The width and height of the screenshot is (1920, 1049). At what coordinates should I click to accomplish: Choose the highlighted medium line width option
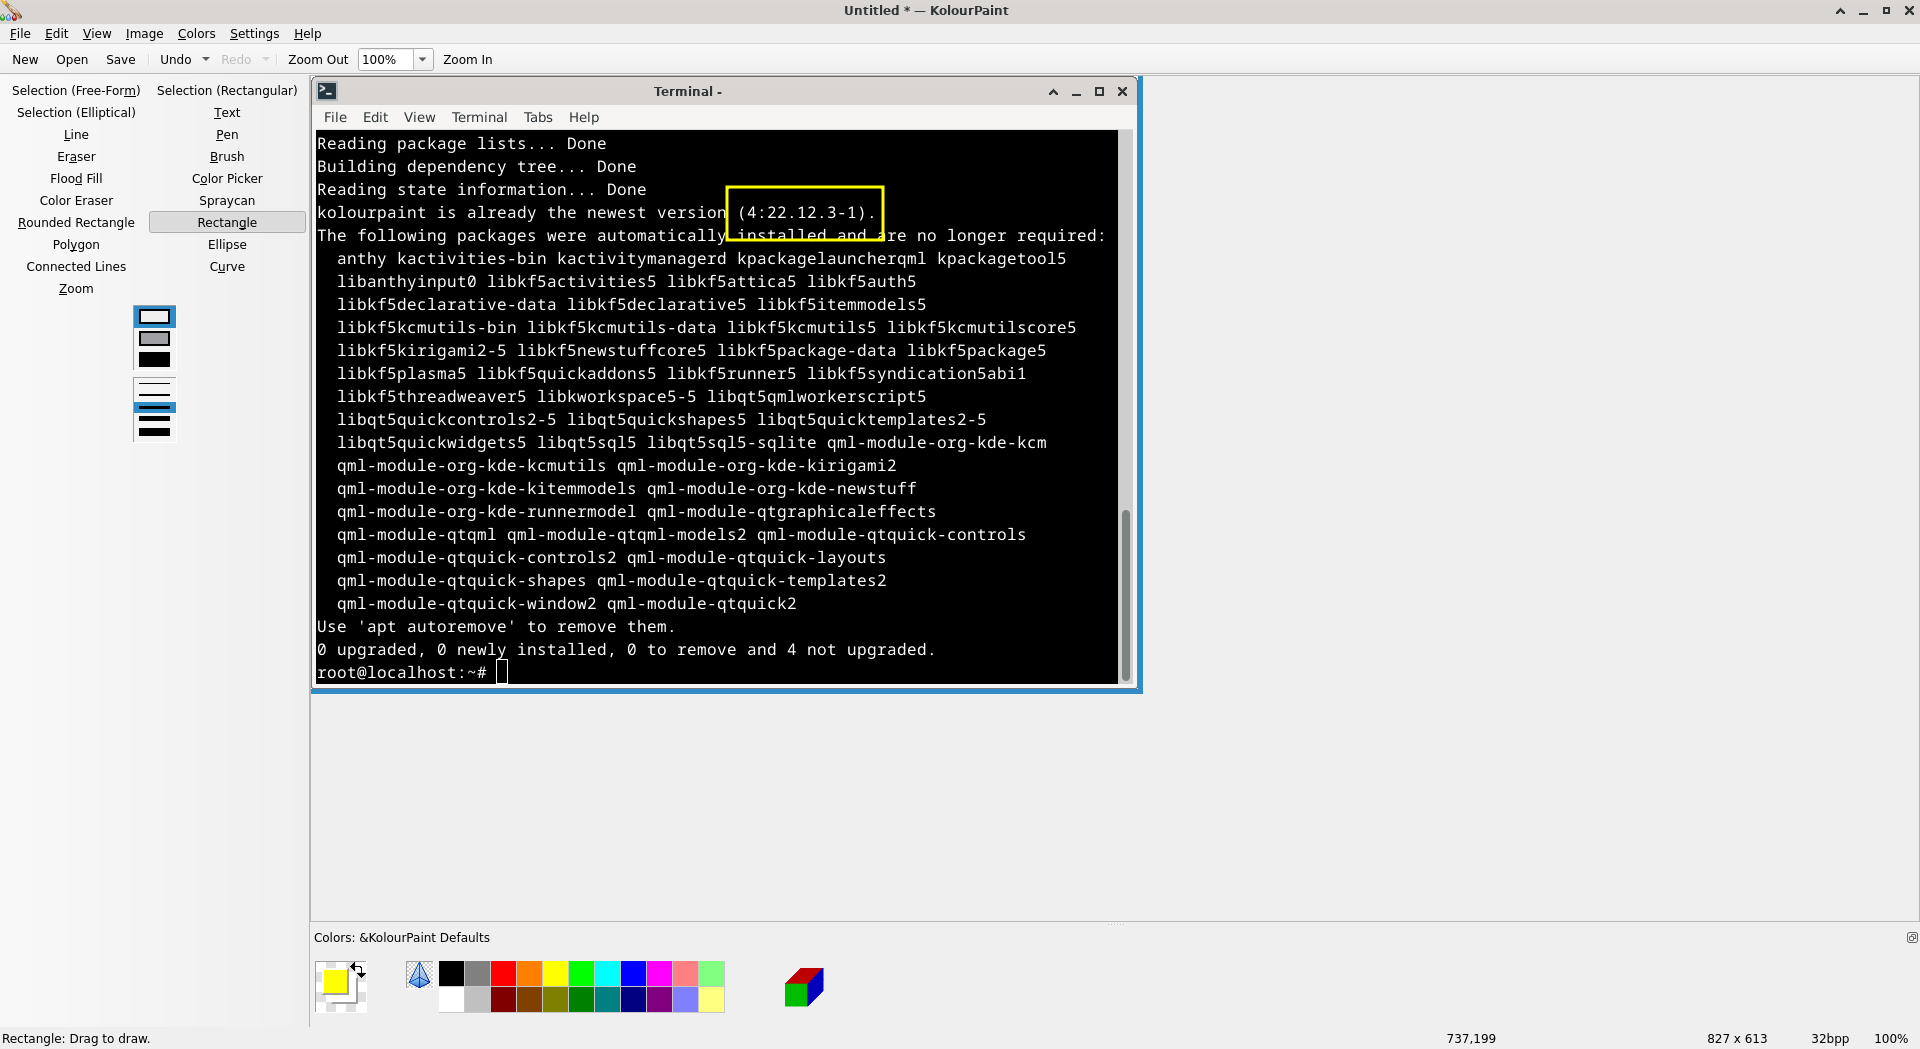point(154,407)
